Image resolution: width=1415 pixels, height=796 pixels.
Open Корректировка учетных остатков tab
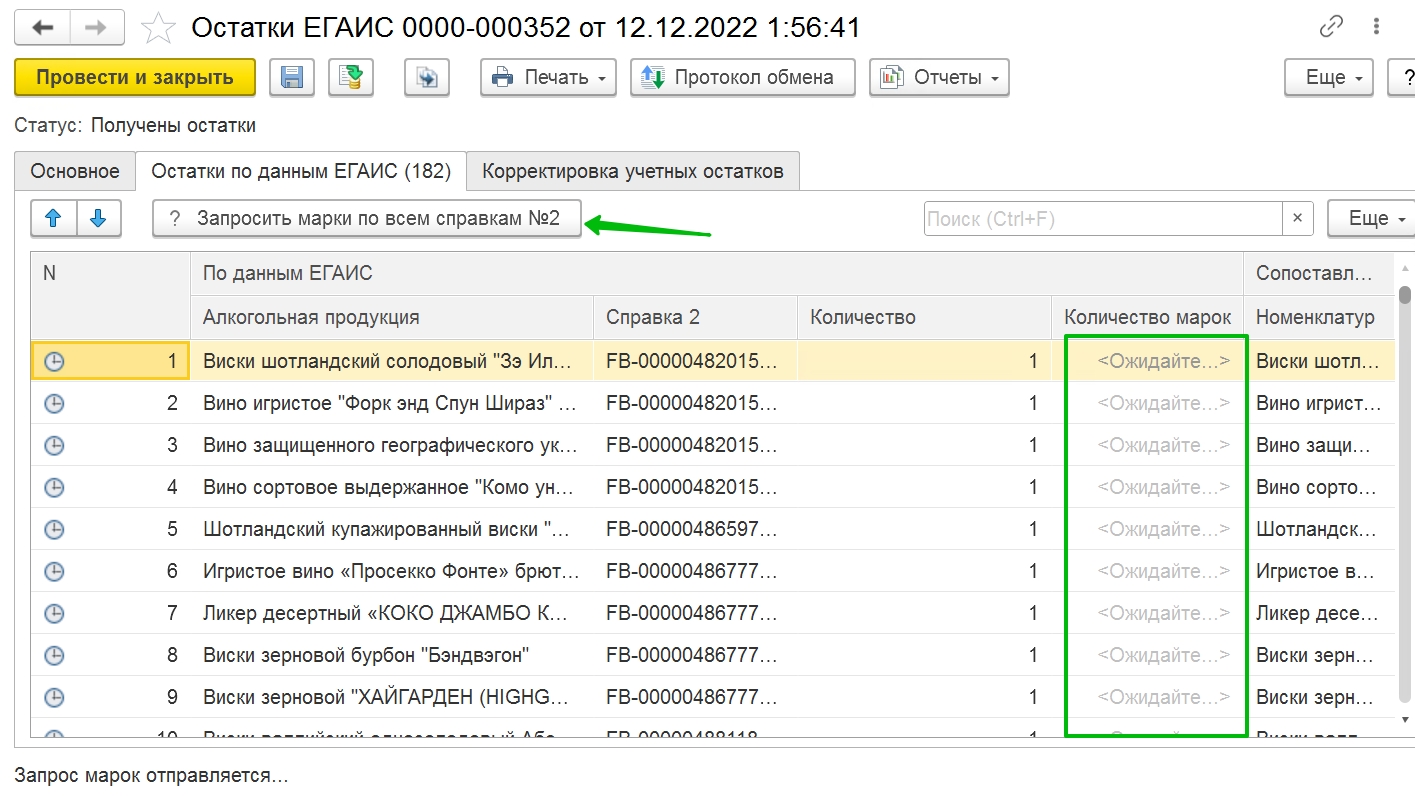[633, 171]
